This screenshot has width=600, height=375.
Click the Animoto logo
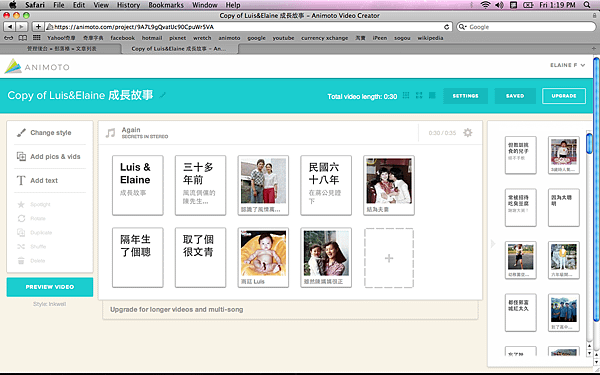pos(37,67)
